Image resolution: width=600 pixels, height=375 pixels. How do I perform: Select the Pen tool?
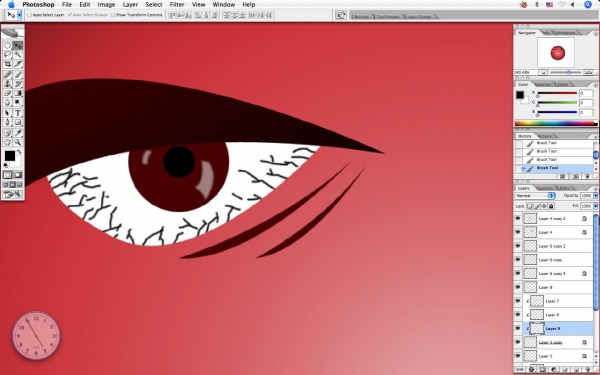click(x=7, y=122)
